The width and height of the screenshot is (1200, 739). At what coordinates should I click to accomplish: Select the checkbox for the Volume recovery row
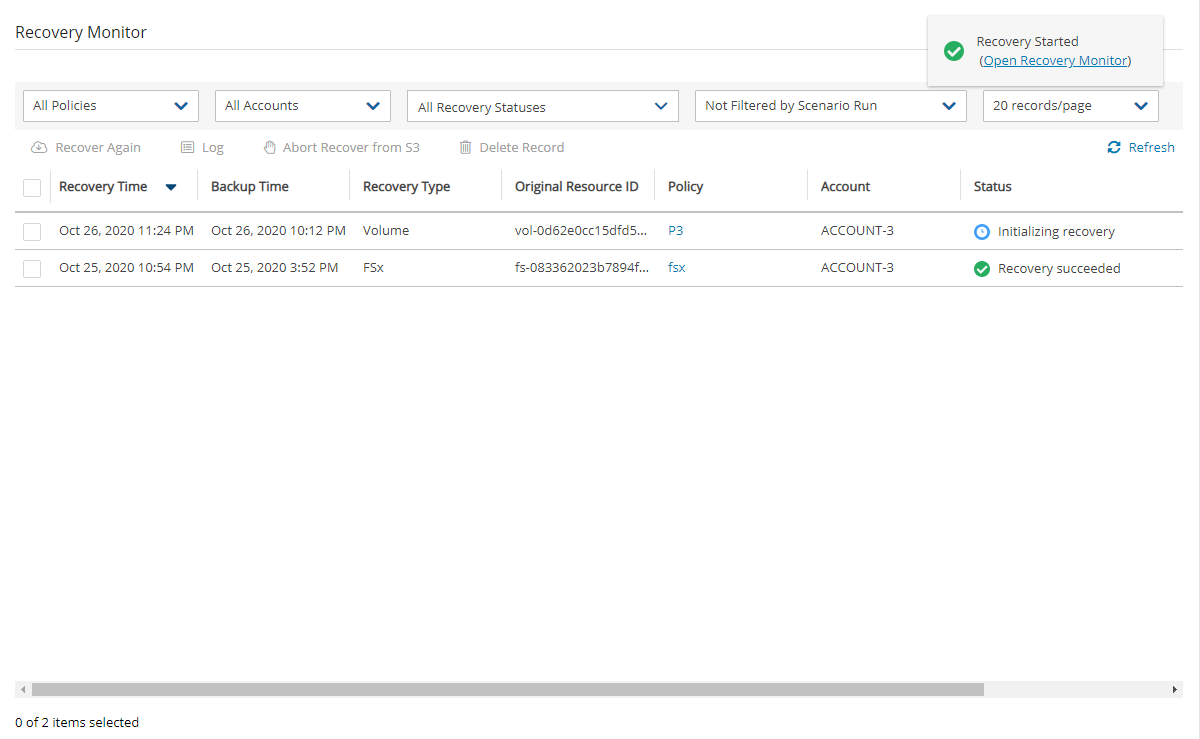[32, 232]
